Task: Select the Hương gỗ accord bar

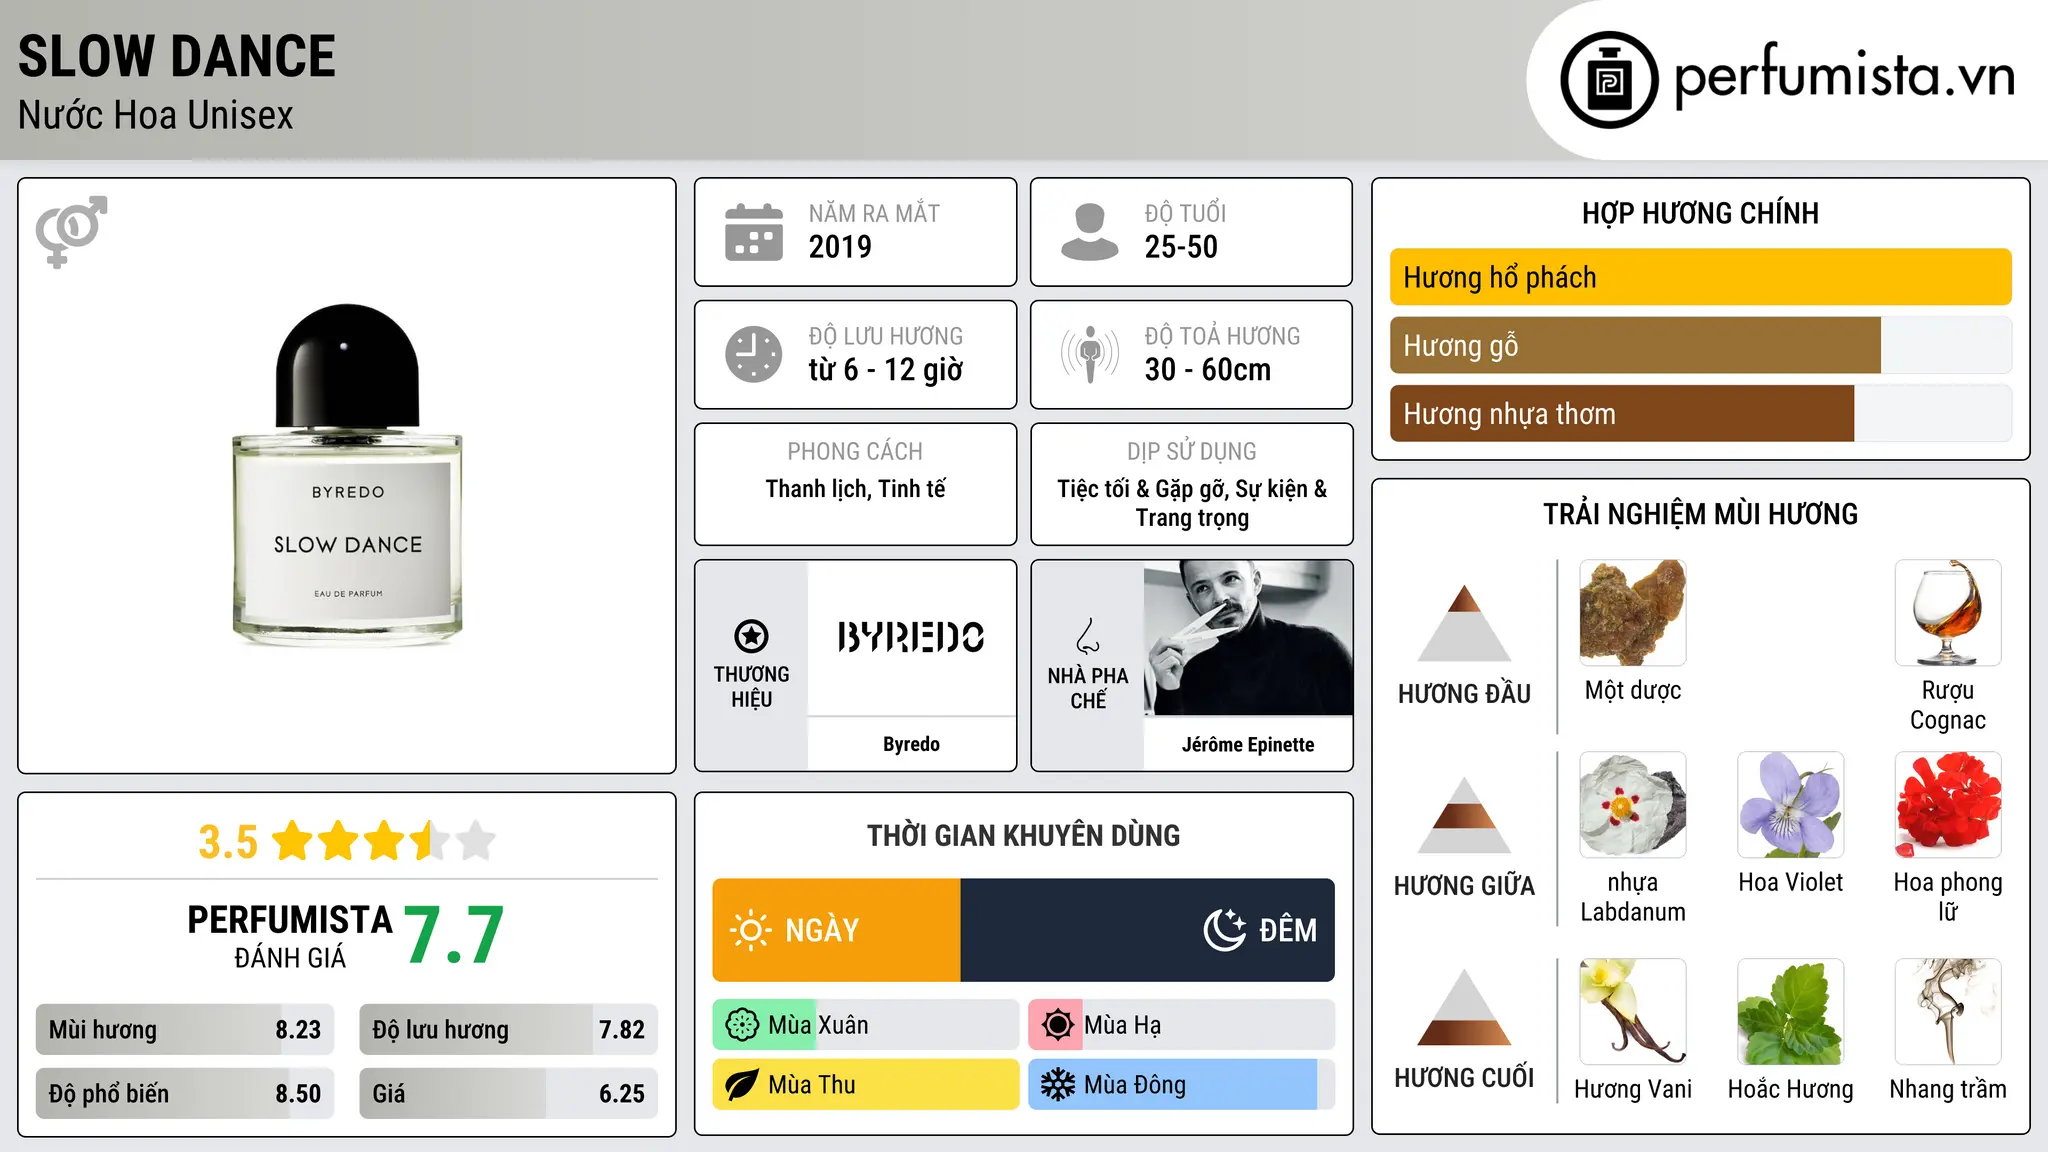Action: pyautogui.click(x=1700, y=345)
